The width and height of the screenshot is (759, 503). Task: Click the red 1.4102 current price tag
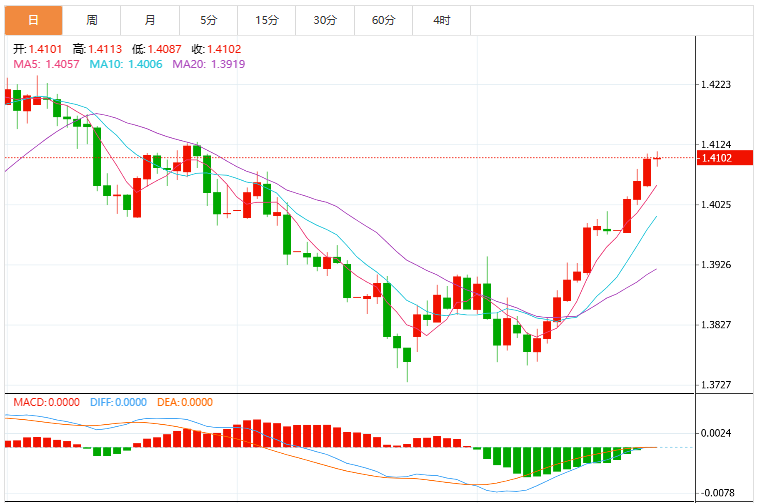[x=725, y=158]
